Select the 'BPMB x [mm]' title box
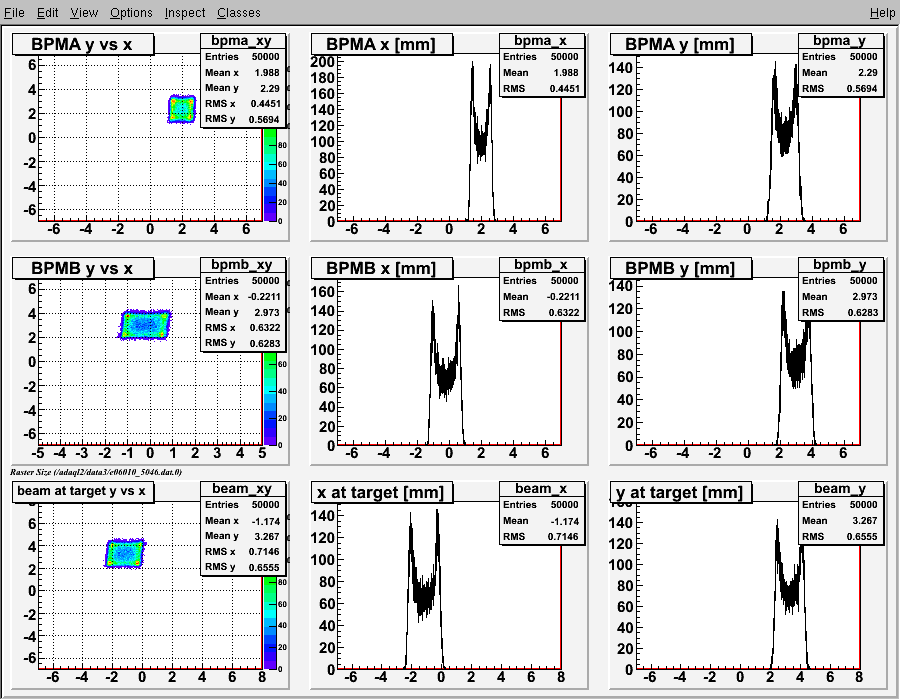900x700 pixels. coord(382,268)
